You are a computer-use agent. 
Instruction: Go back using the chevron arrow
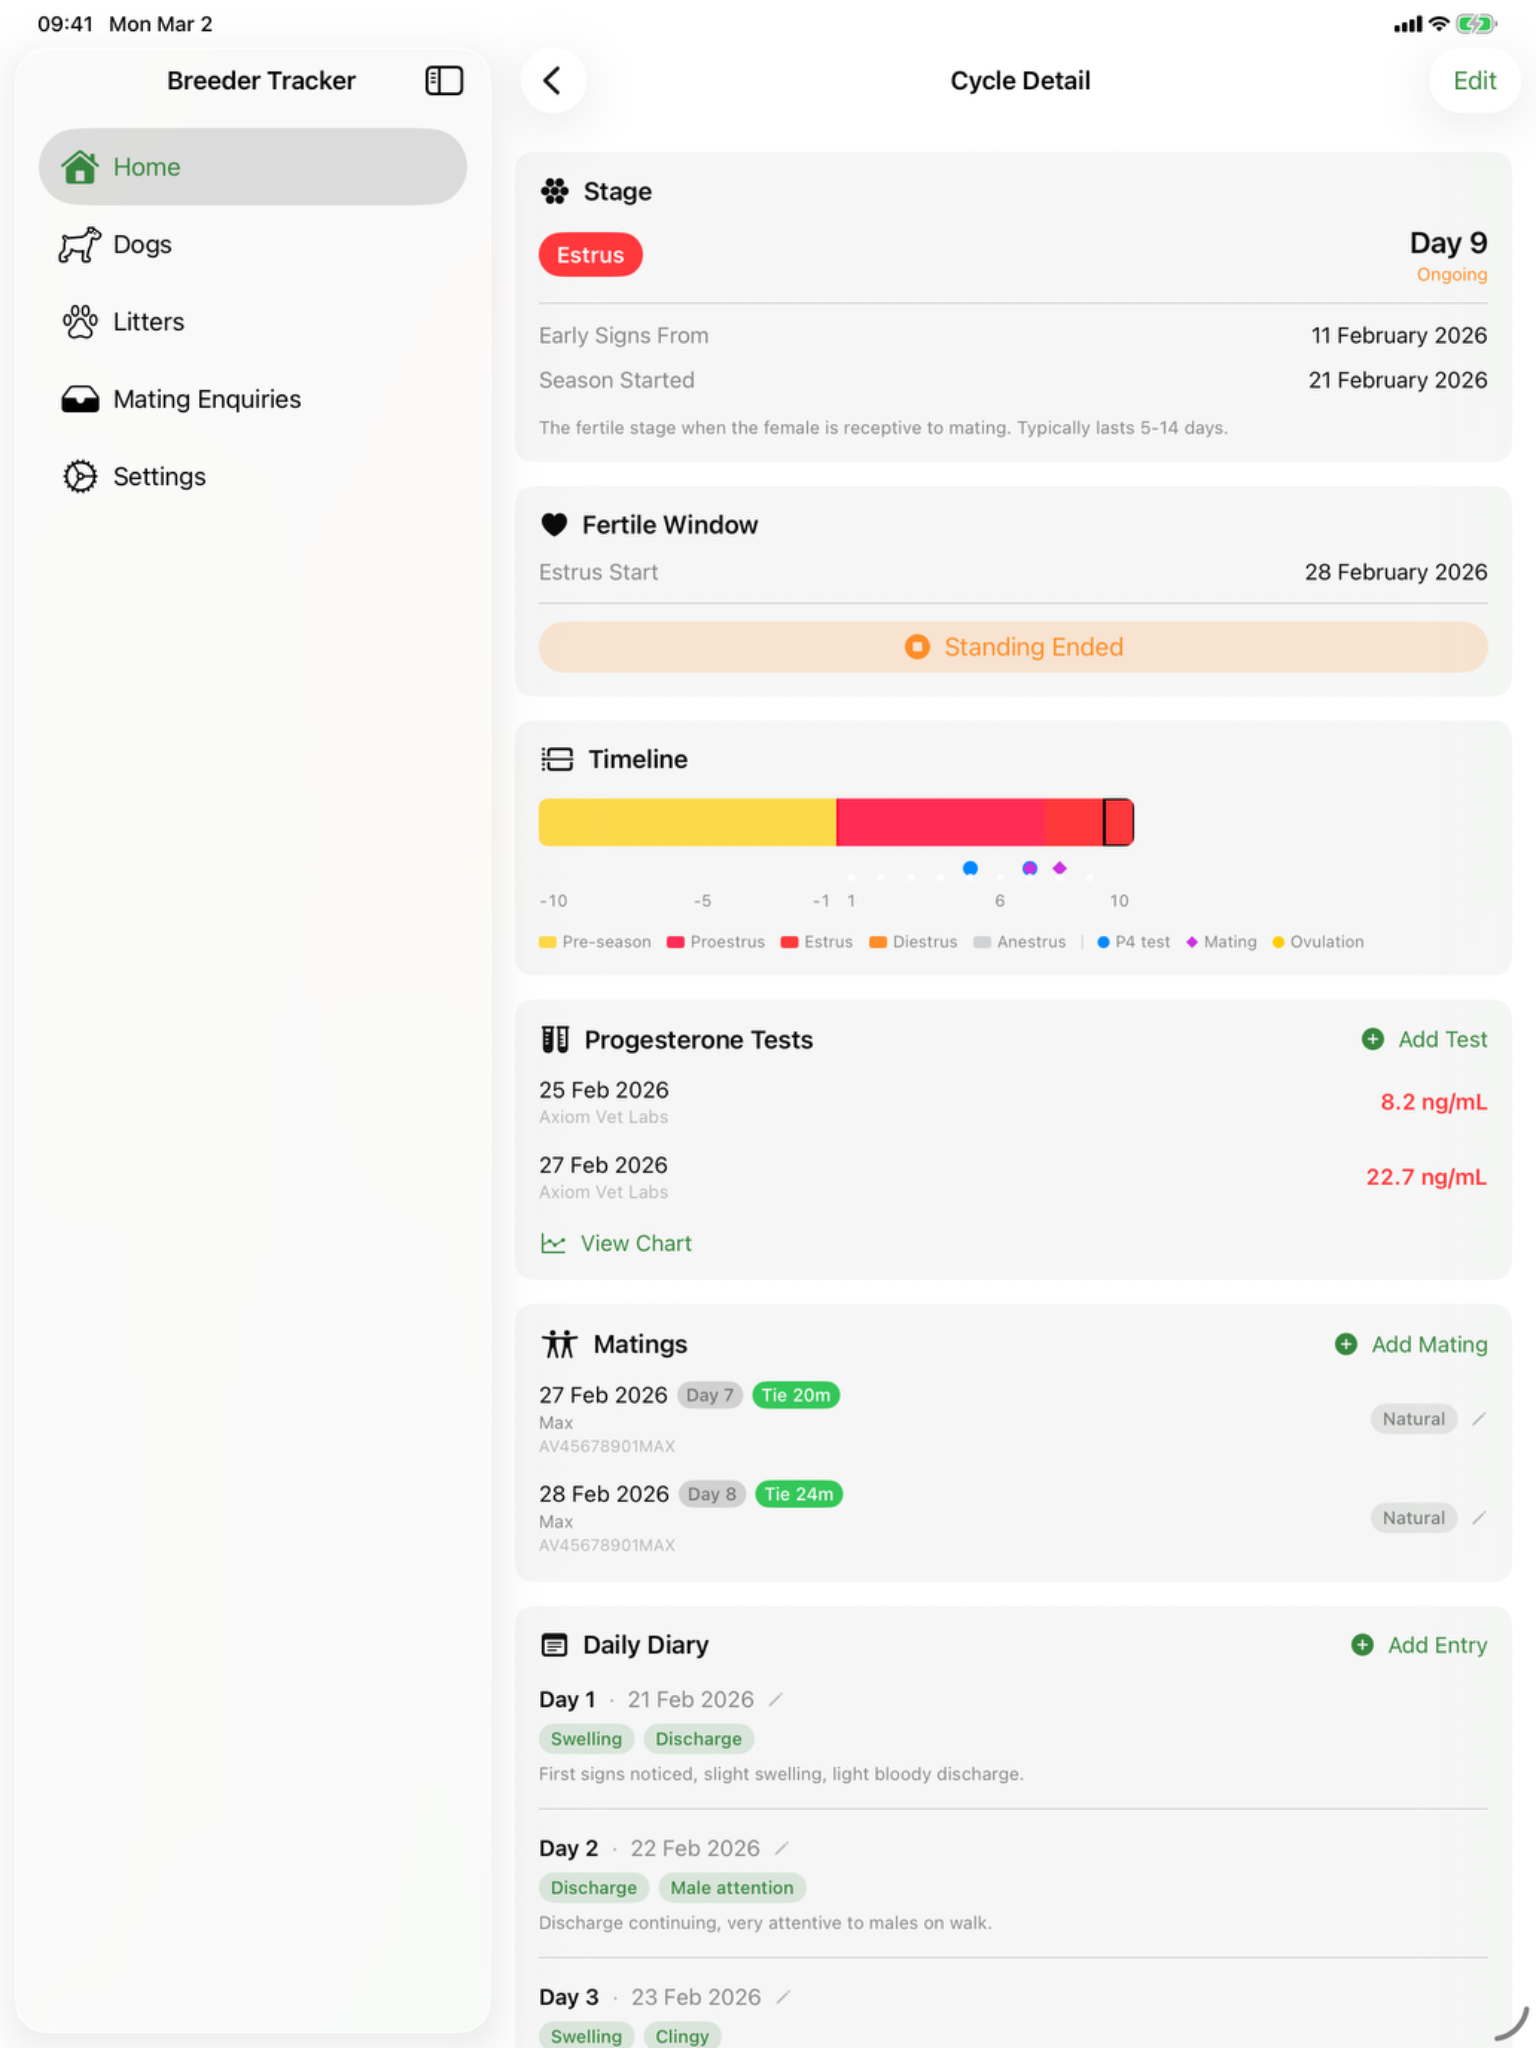click(553, 81)
